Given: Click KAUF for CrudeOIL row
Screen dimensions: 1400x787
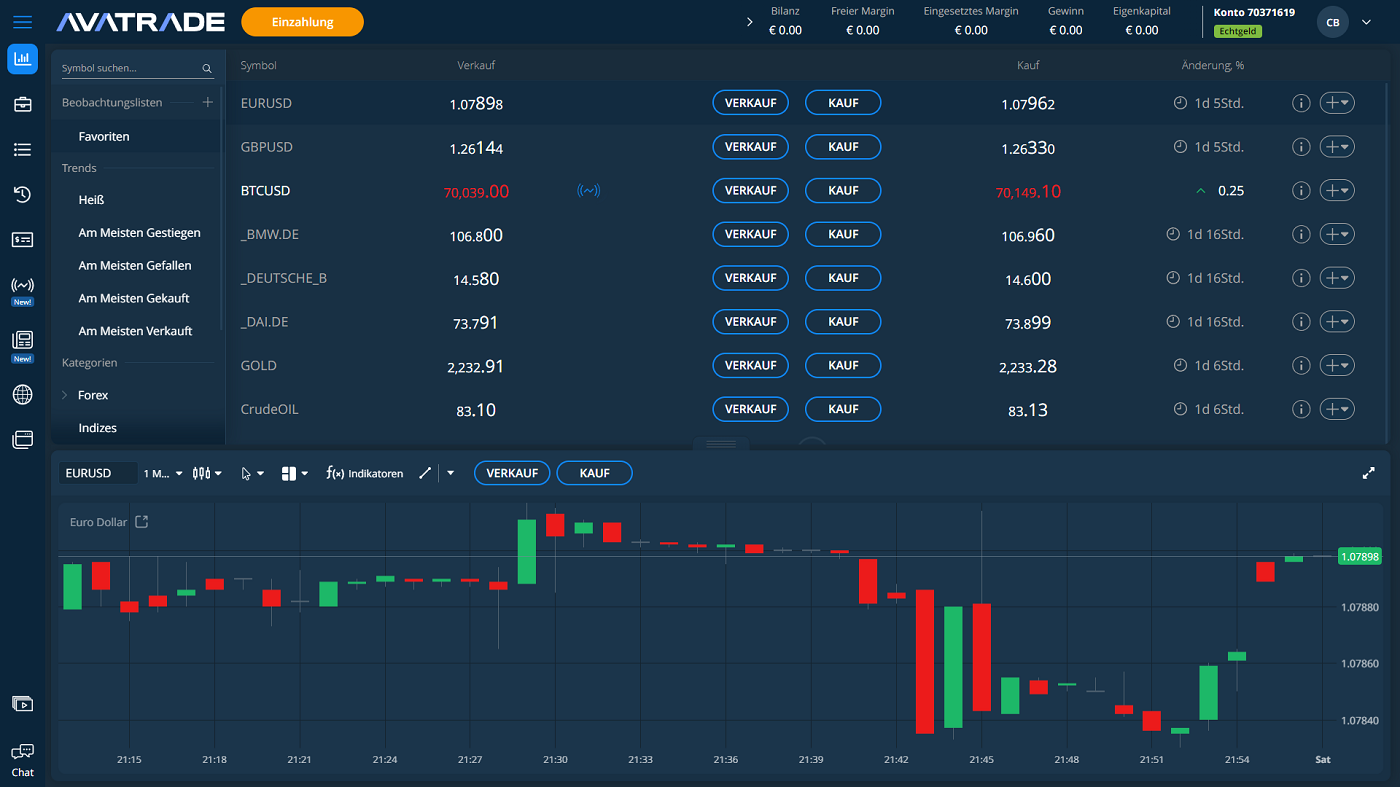Looking at the screenshot, I should 843,409.
